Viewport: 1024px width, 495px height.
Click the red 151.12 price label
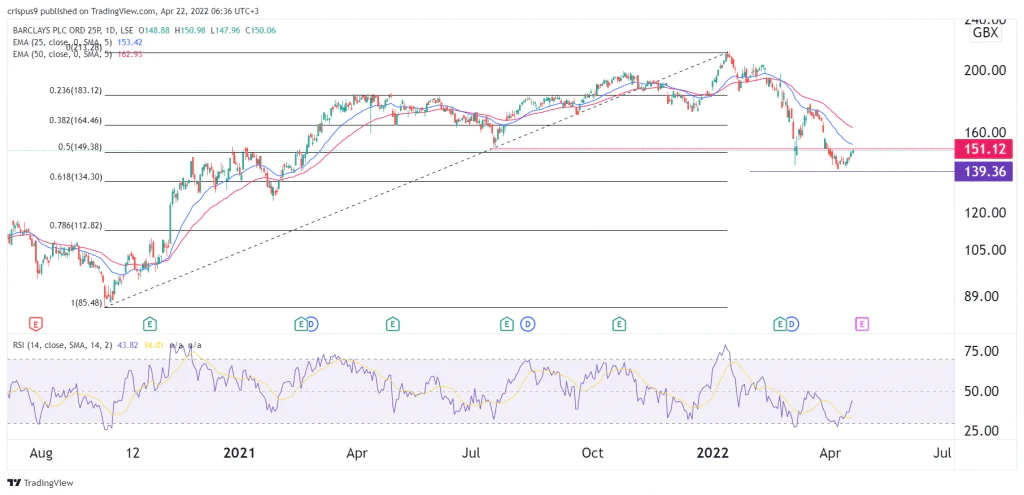click(984, 149)
